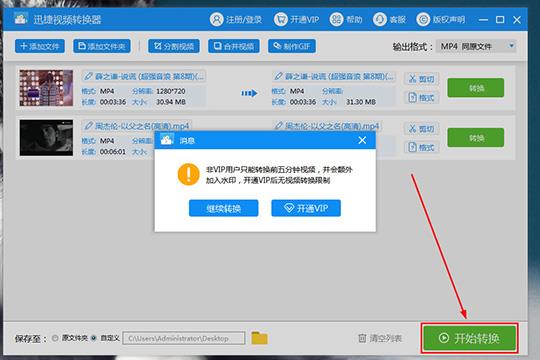This screenshot has width=540, height=360.
Task: Click output size text 31.30 MB
Action: 361,102
